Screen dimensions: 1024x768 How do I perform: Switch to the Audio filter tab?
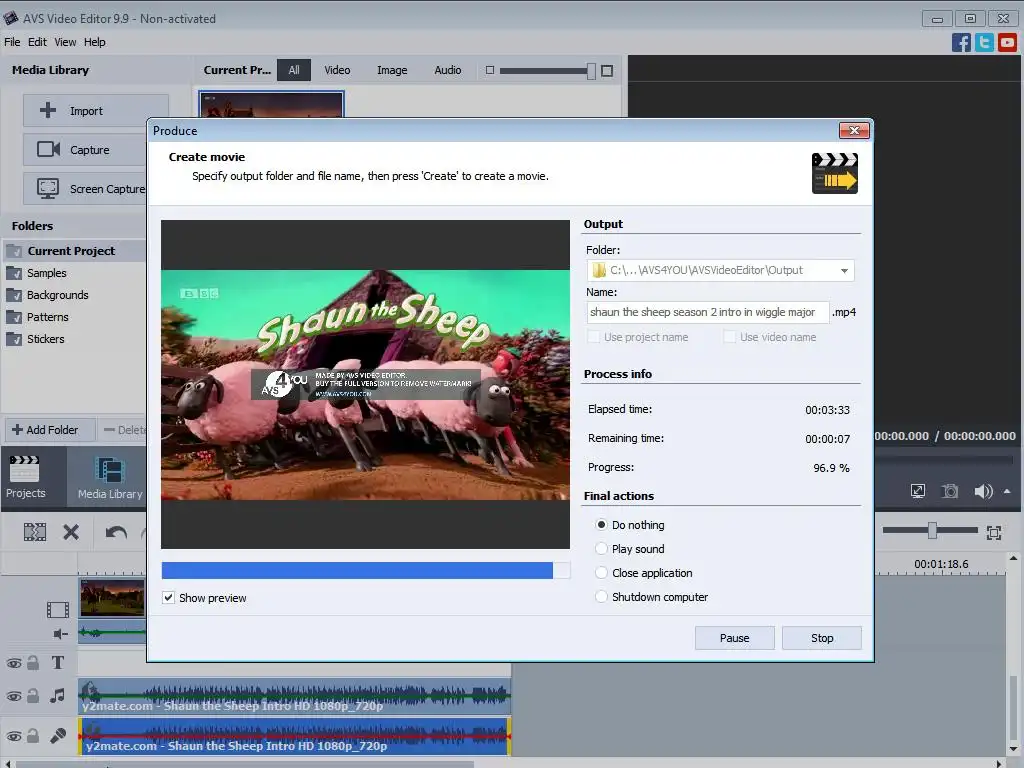(447, 70)
